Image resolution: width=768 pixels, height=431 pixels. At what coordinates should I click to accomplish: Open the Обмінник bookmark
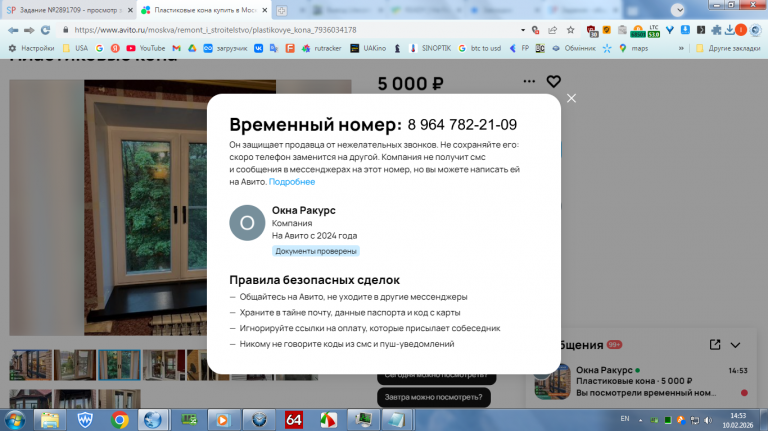pos(574,48)
